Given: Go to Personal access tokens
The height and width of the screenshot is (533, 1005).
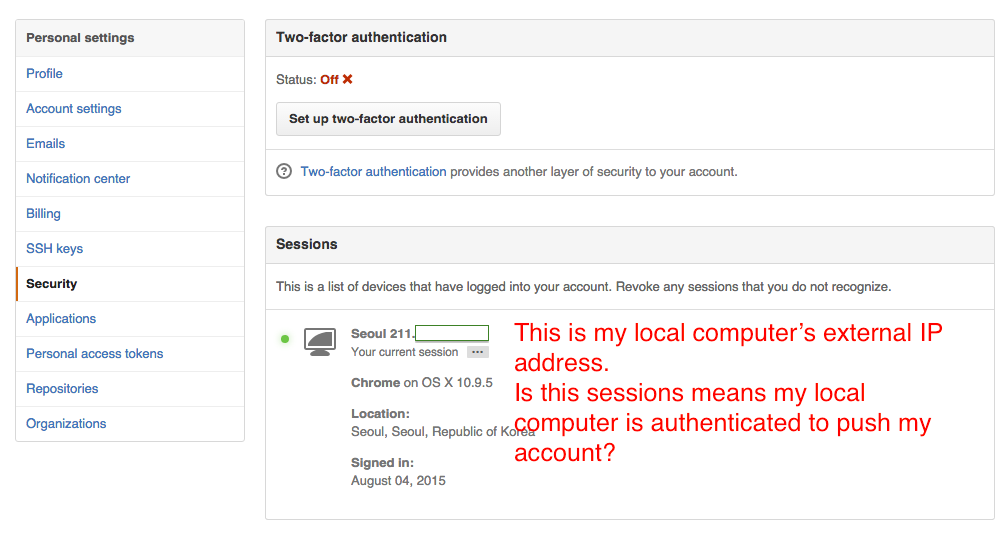Looking at the screenshot, I should click(x=95, y=354).
